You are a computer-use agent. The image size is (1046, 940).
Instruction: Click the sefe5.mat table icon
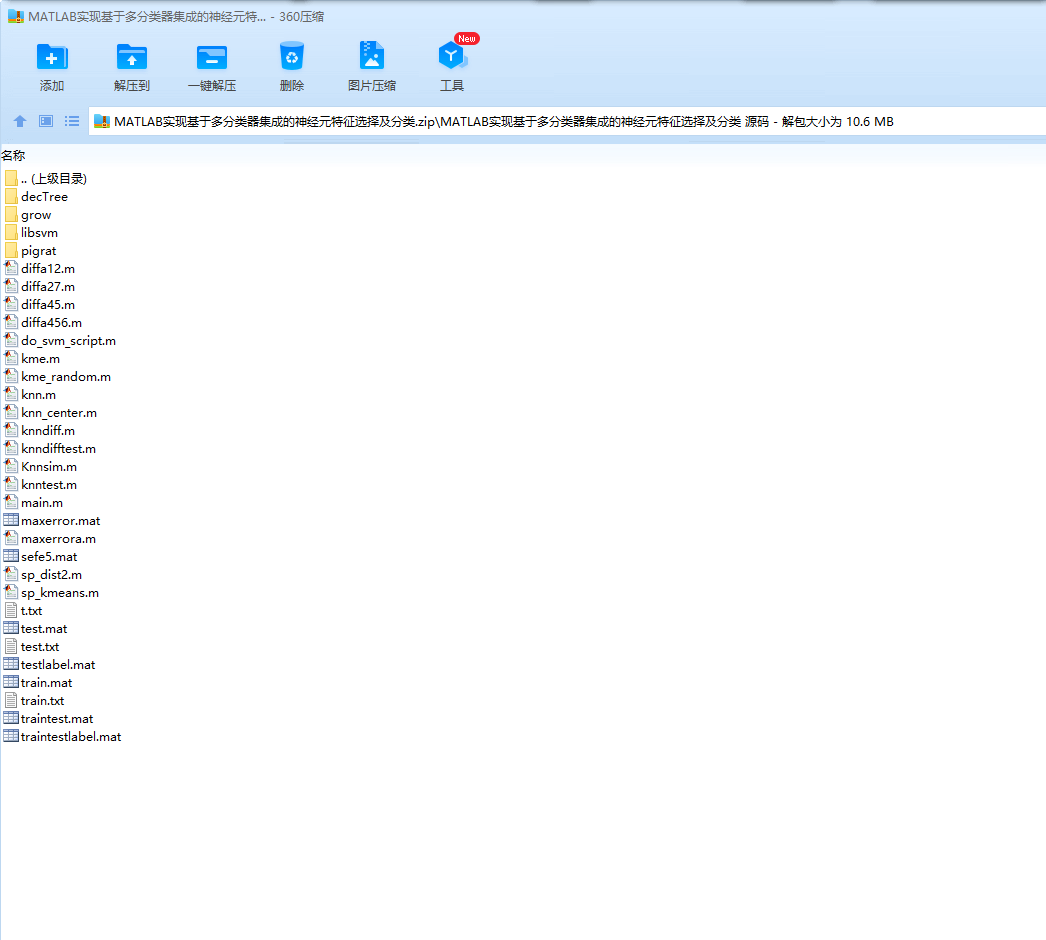tap(11, 556)
